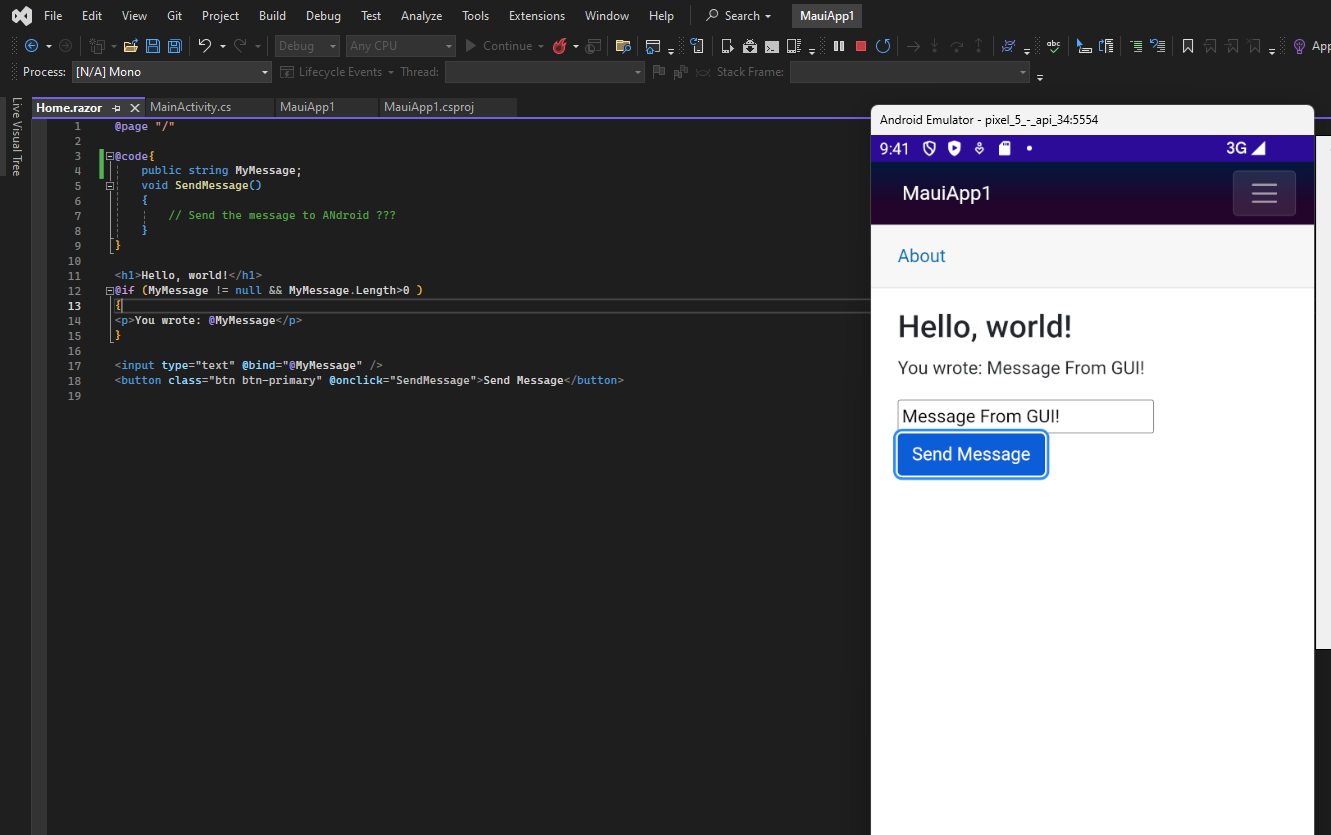Open the Window menu
Screen dimensions: 1331x835
(607, 16)
